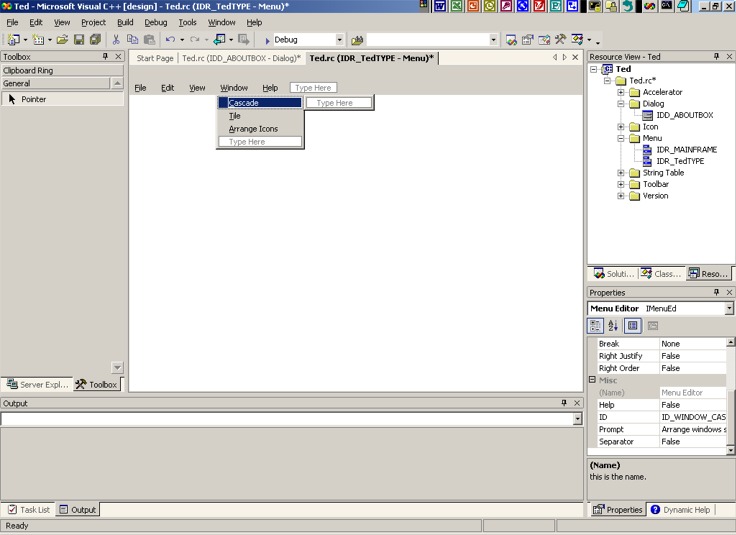
Task: Open Solution Explorer from the toolbar icon
Action: coord(511,40)
